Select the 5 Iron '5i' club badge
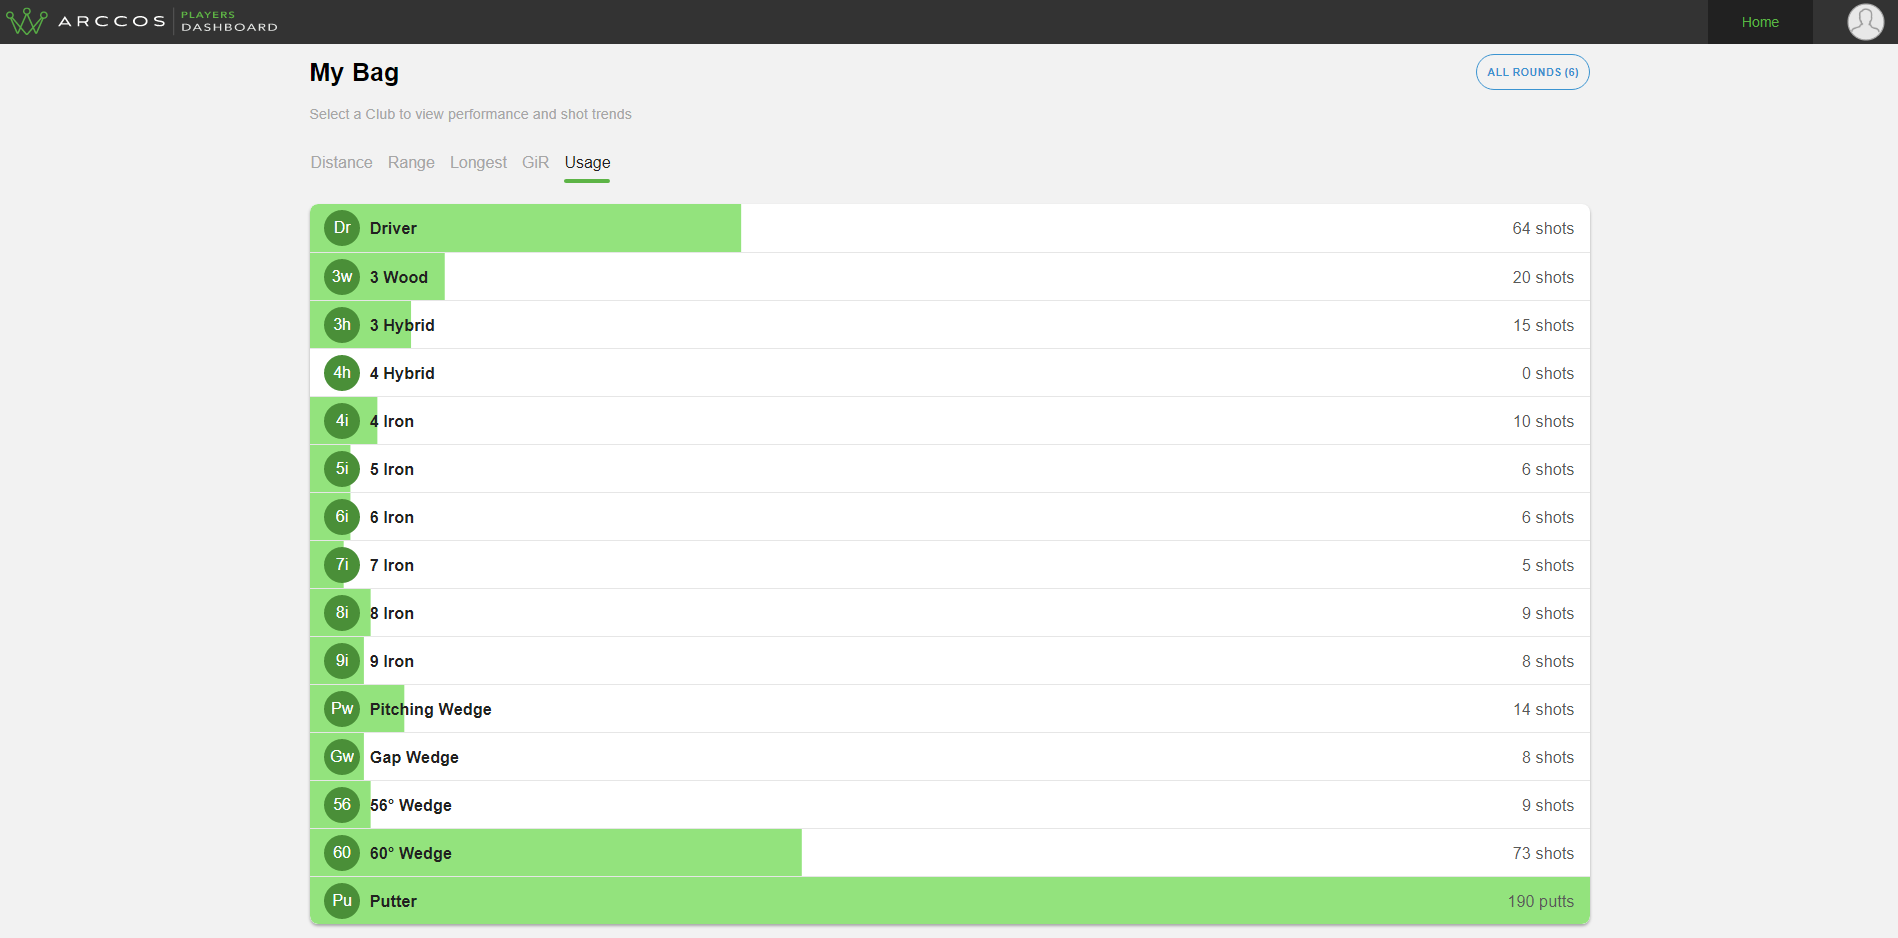 342,469
